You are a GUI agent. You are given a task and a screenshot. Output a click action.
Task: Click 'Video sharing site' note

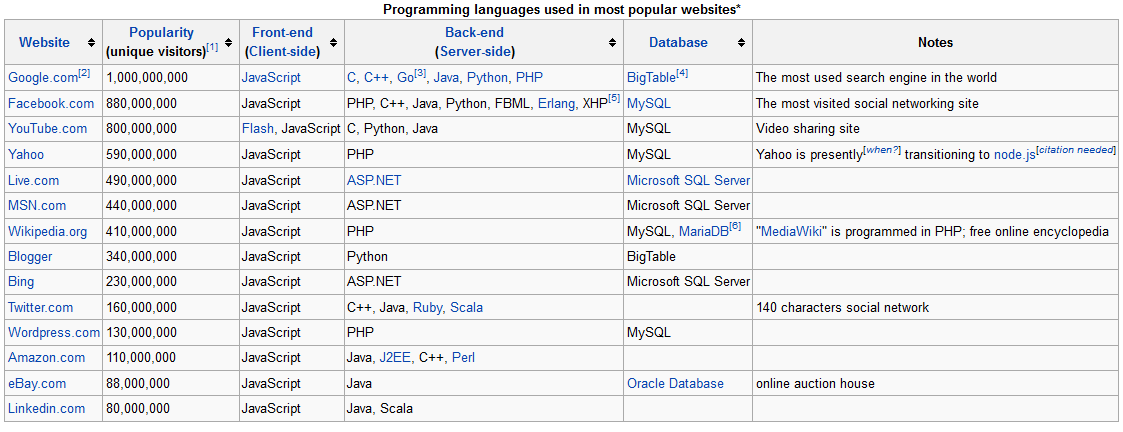tap(808, 129)
